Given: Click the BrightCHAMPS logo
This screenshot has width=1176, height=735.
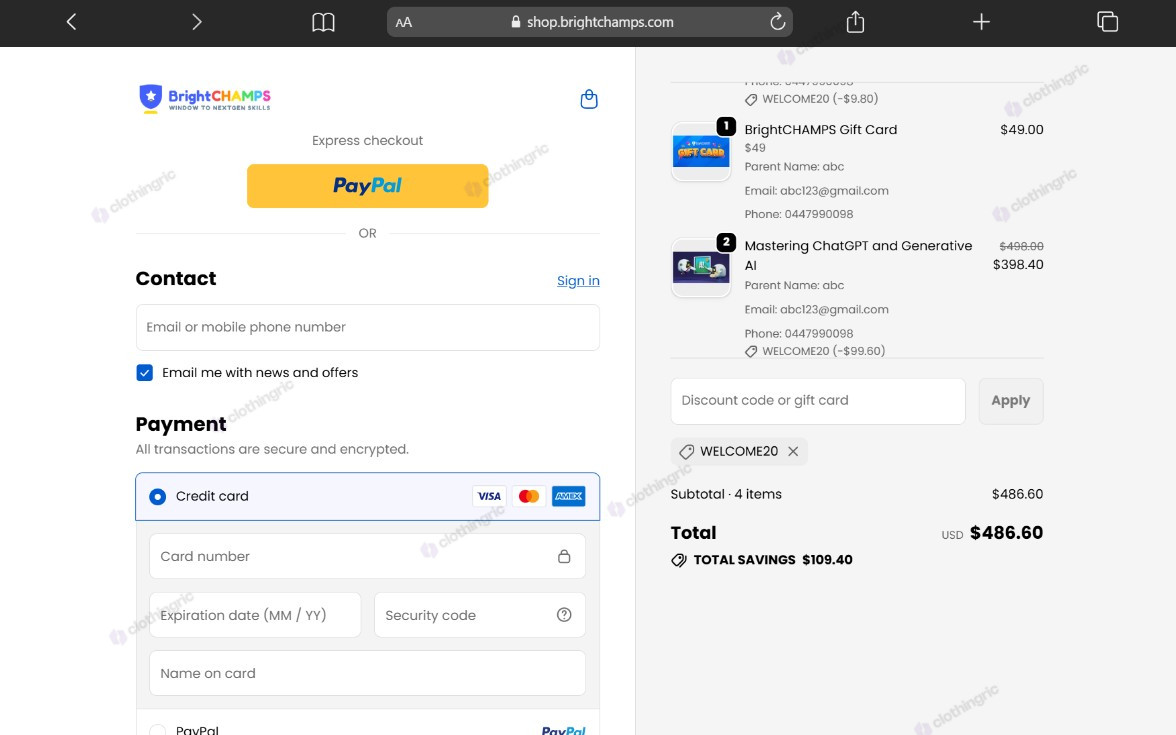Looking at the screenshot, I should pos(205,98).
